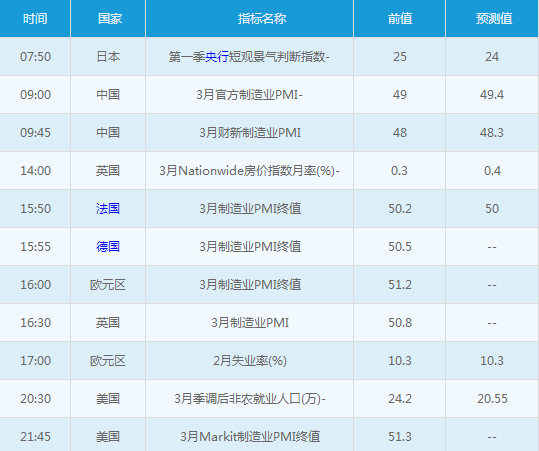The width and height of the screenshot is (539, 451).
Task: Select the 时间 column header
Action: [35, 19]
